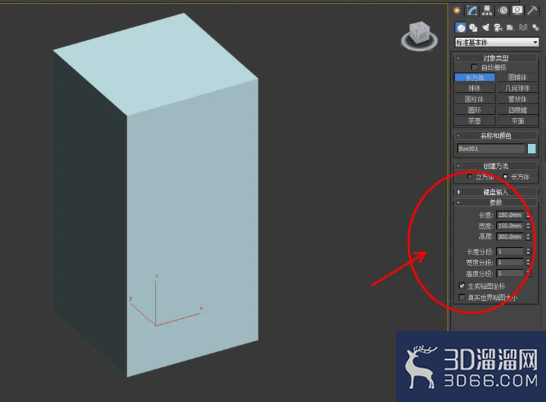
Task: Collapse the 参数 rollout
Action: (496, 202)
